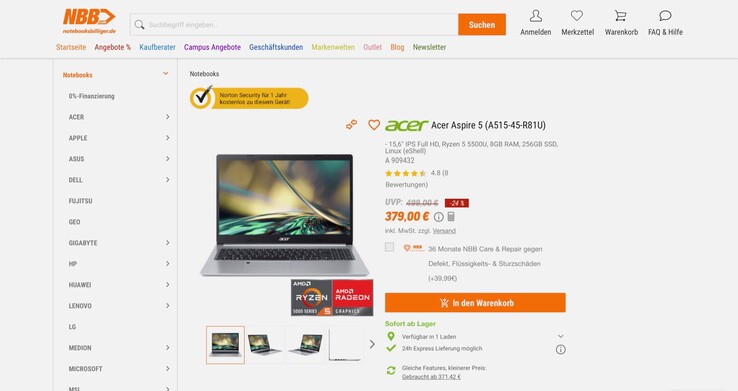Collapse the Notebooks sidebar section
The height and width of the screenshot is (391, 738).
(166, 74)
